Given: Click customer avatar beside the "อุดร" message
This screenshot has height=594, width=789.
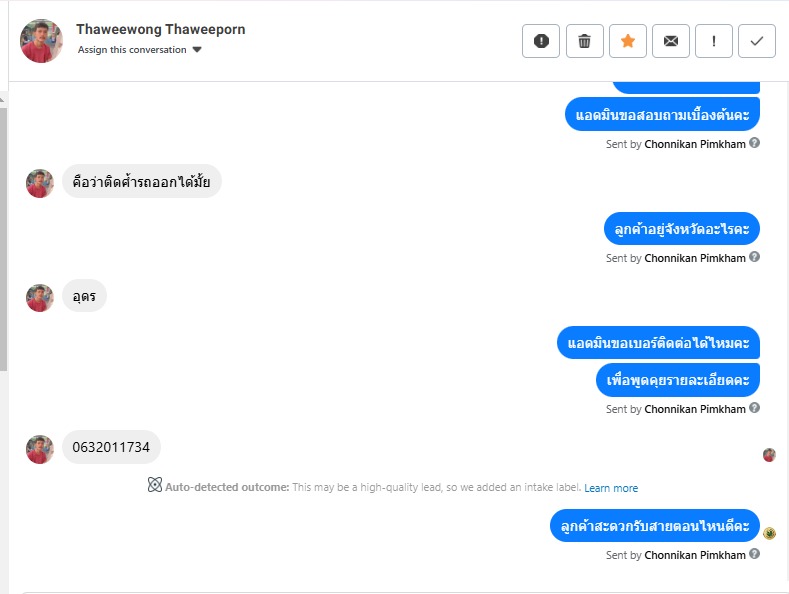Looking at the screenshot, I should click(40, 297).
